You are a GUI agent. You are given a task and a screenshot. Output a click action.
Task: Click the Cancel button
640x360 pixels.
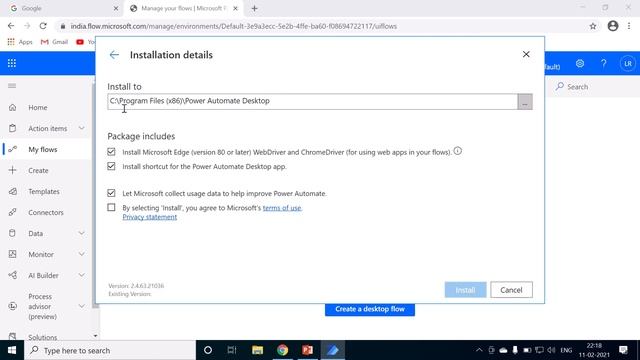(x=511, y=290)
